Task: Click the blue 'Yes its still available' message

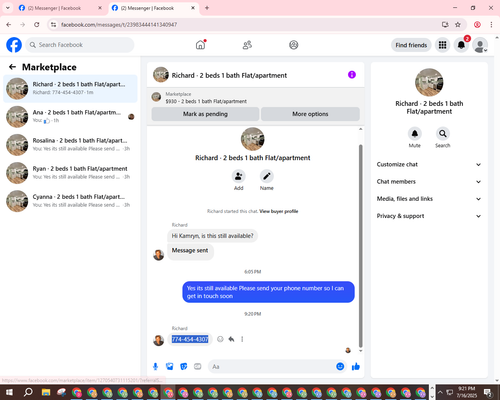Action: (268, 292)
